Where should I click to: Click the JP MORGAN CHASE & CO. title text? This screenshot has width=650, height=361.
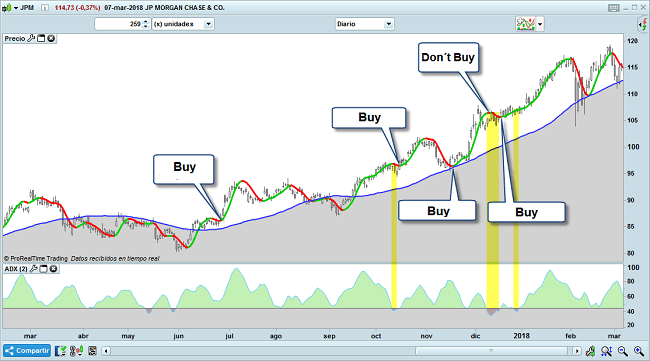pos(185,8)
